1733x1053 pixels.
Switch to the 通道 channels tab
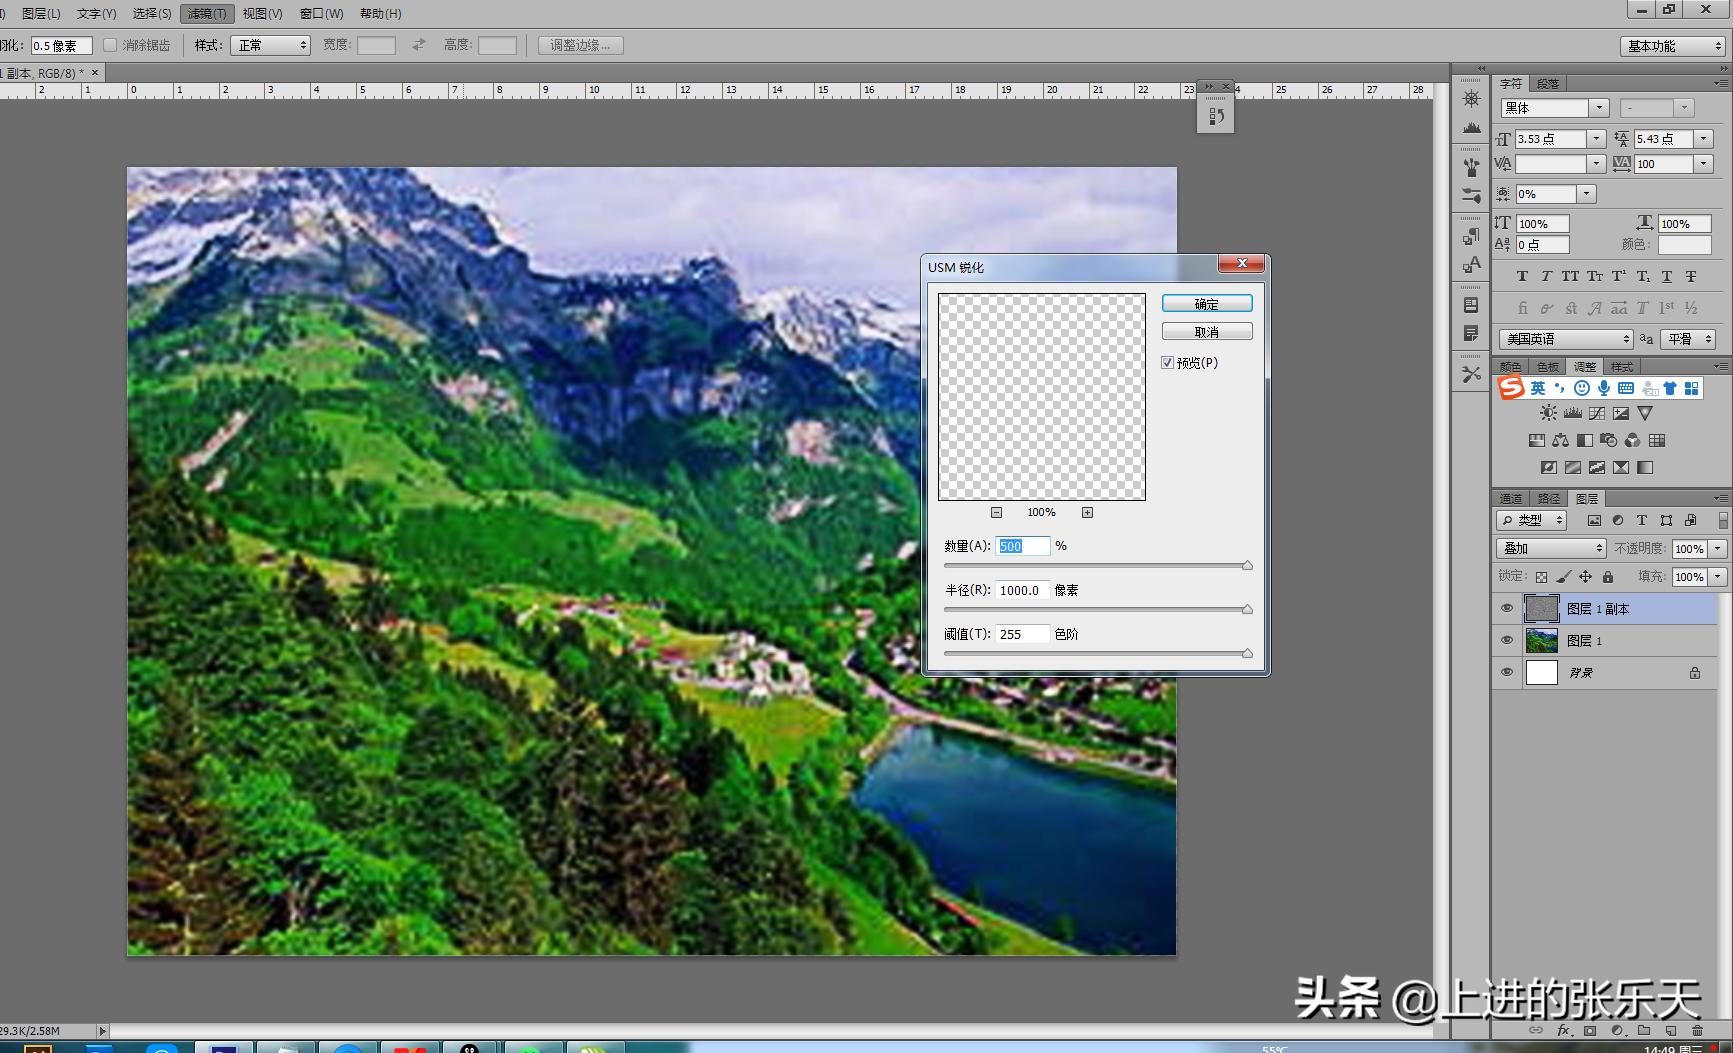click(1510, 498)
